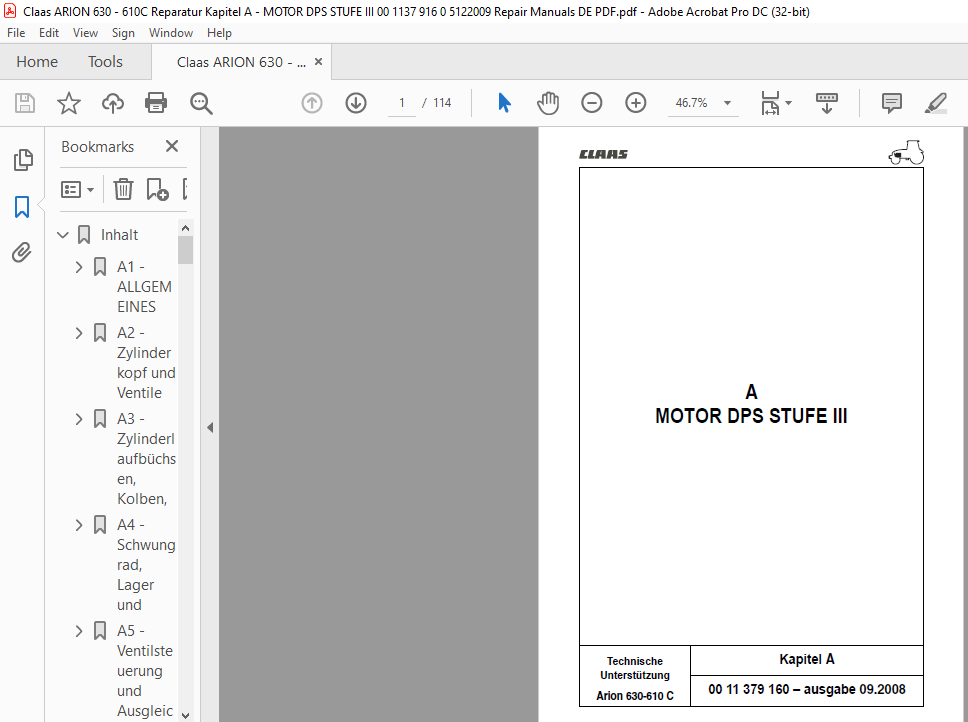Open the A2 - Zylinderkopf und Ventile bookmark
This screenshot has height=722, width=968.
pos(146,363)
